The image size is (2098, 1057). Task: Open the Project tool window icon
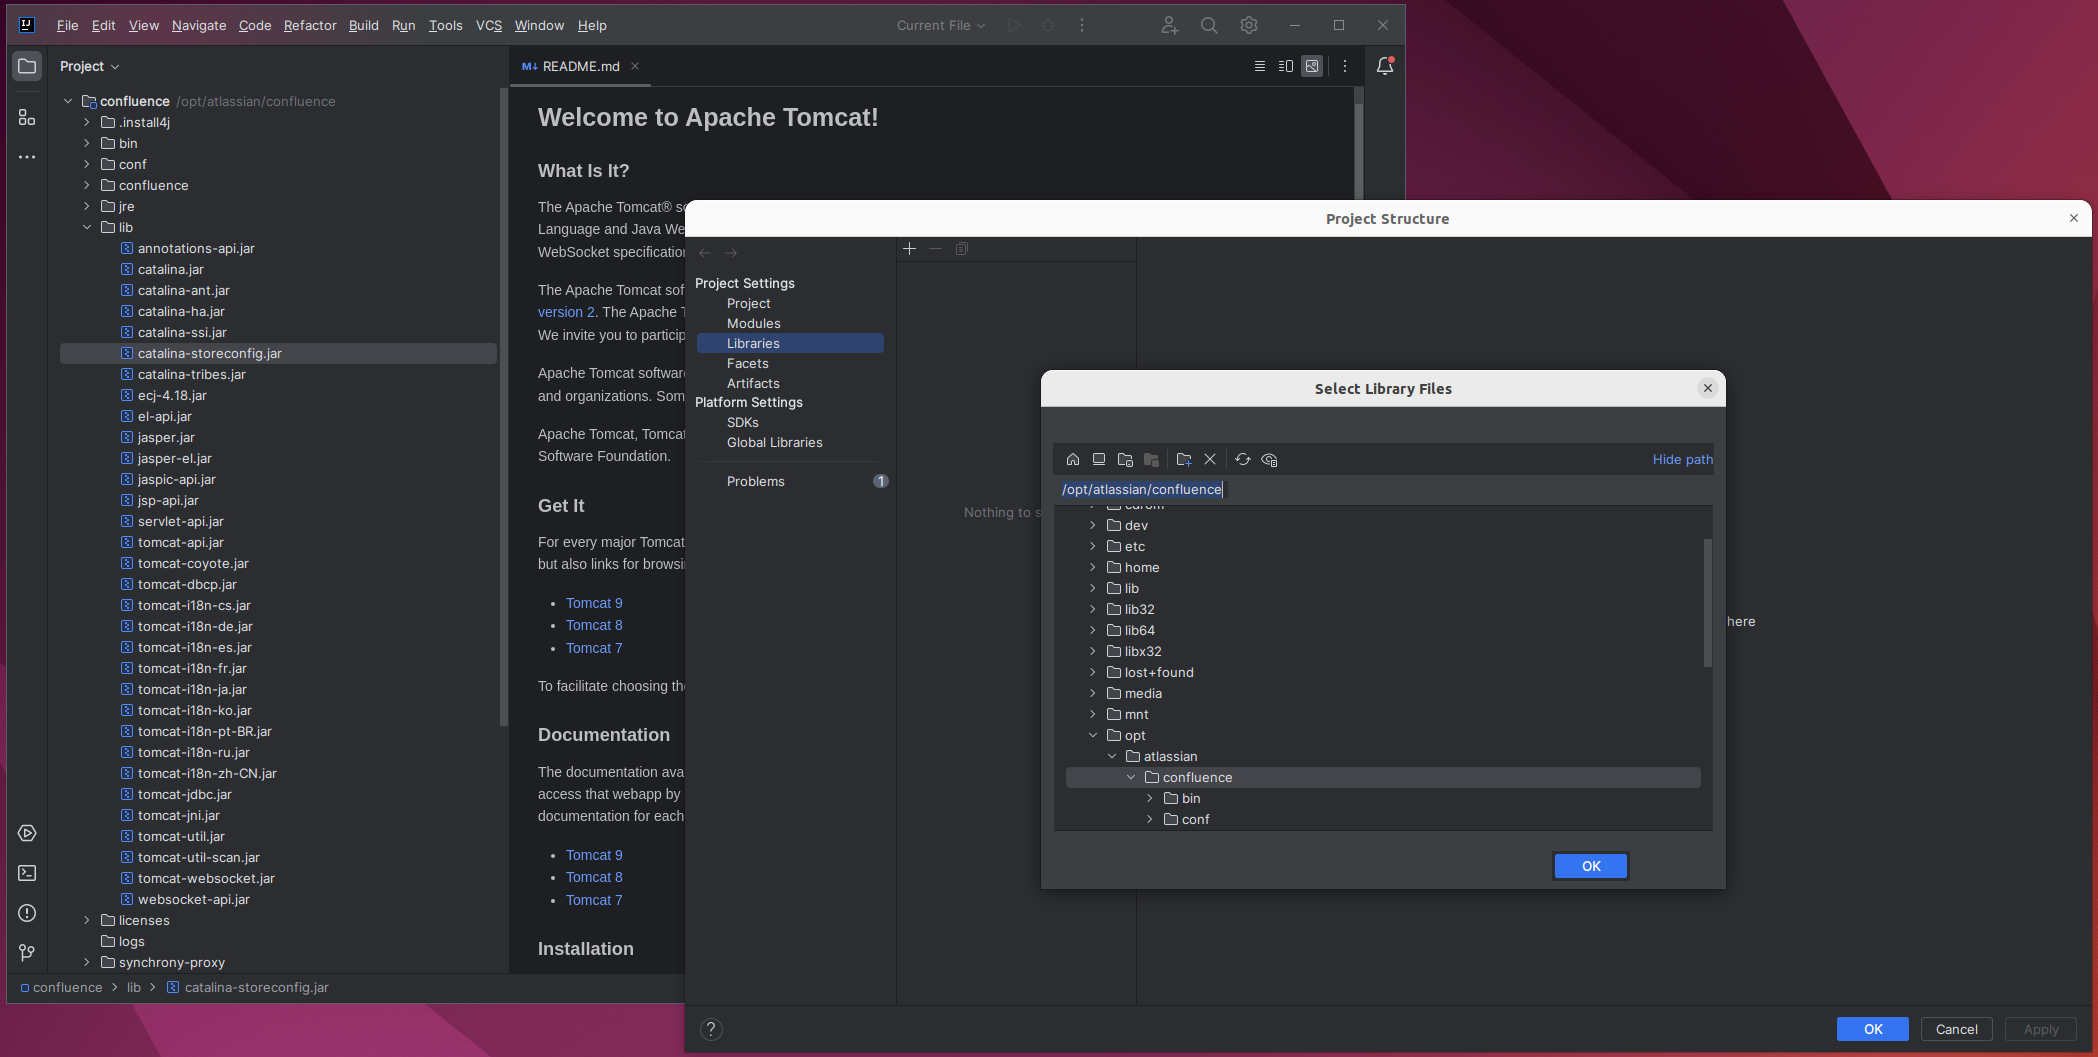27,66
